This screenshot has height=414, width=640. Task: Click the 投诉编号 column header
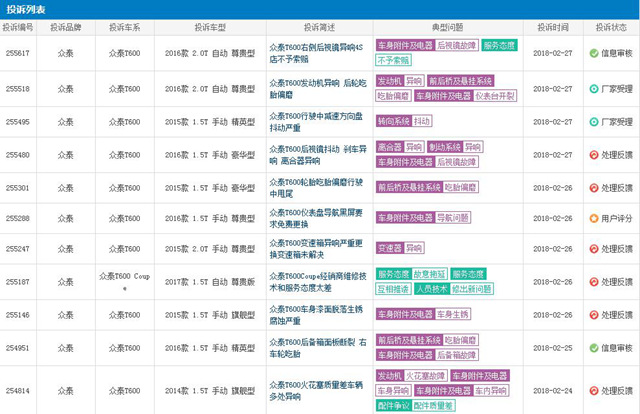pos(18,27)
